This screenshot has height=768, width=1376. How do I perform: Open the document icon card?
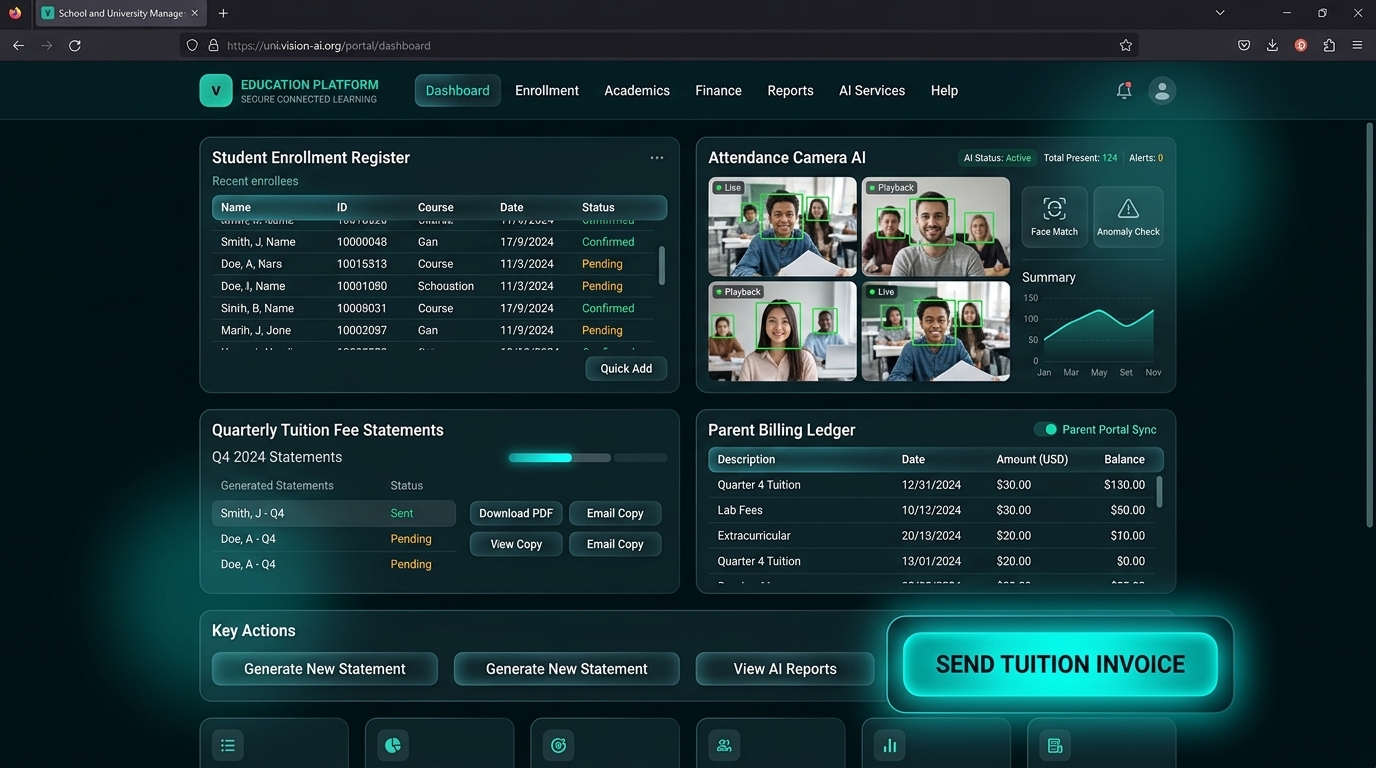click(1054, 745)
